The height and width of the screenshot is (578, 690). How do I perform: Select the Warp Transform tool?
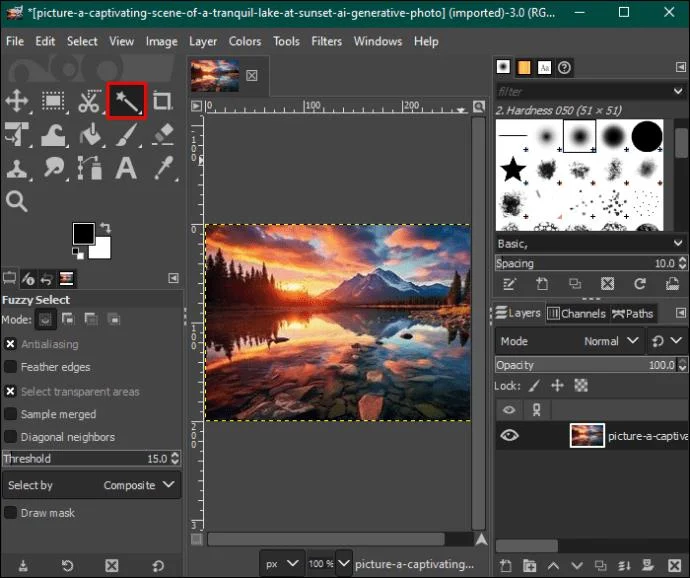[x=53, y=134]
